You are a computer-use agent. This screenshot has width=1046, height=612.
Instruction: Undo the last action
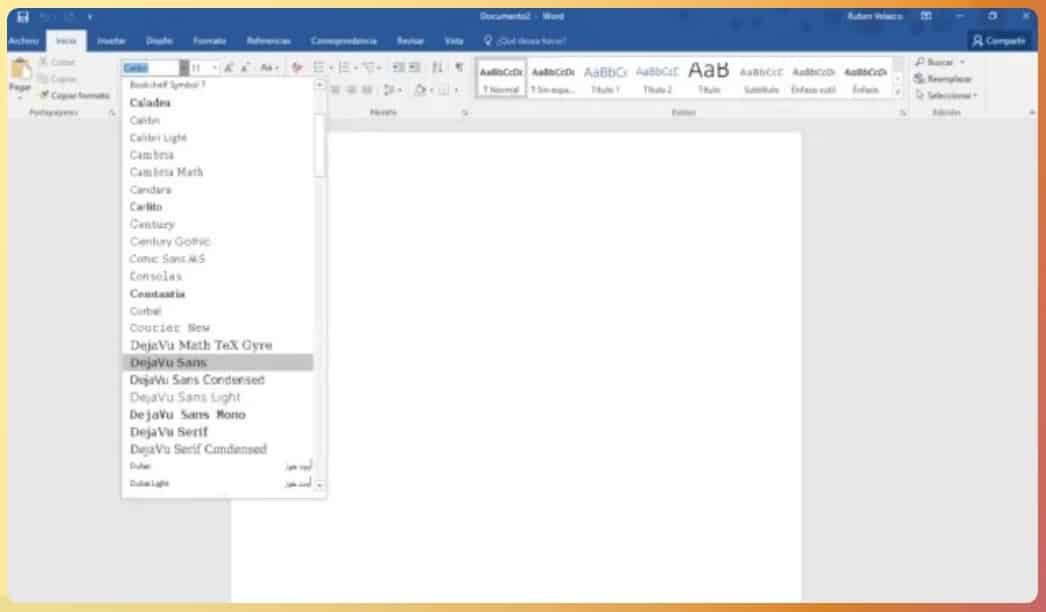point(46,17)
